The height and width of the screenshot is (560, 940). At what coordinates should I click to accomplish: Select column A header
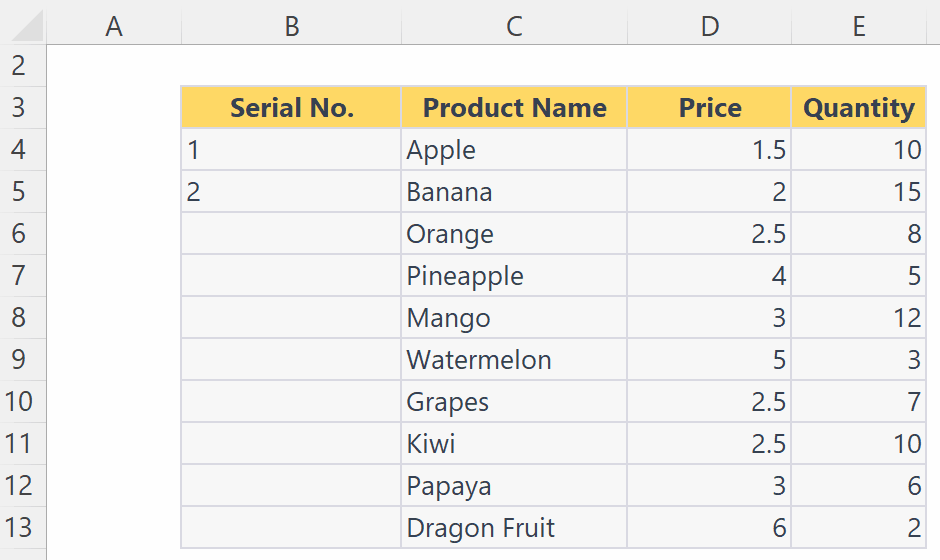click(114, 26)
